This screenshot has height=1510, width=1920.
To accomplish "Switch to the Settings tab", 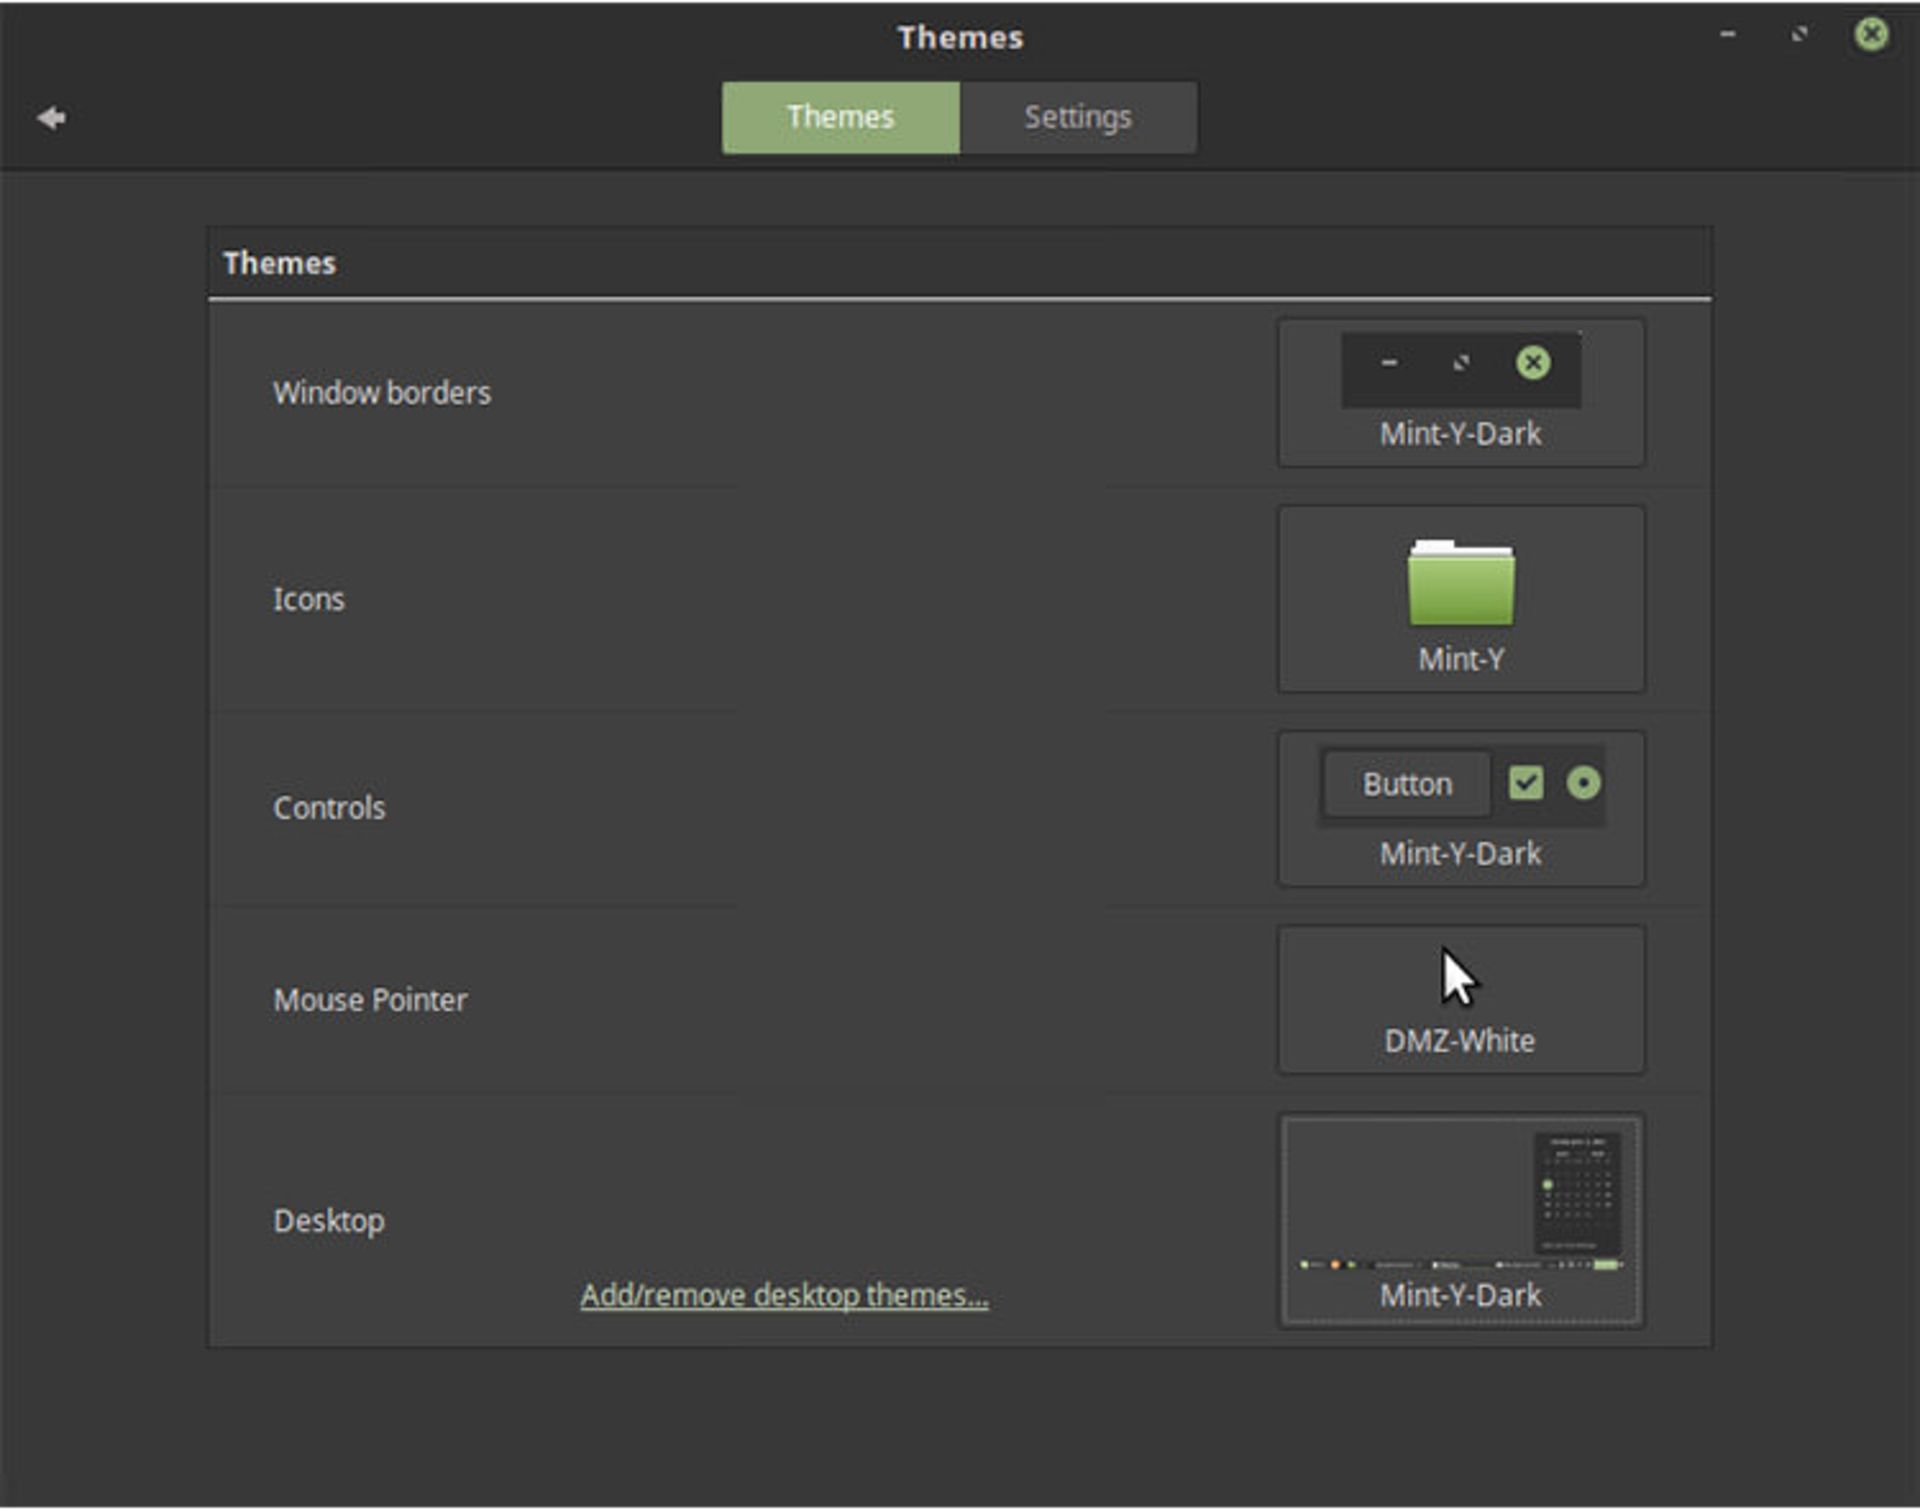I will [x=1077, y=118].
